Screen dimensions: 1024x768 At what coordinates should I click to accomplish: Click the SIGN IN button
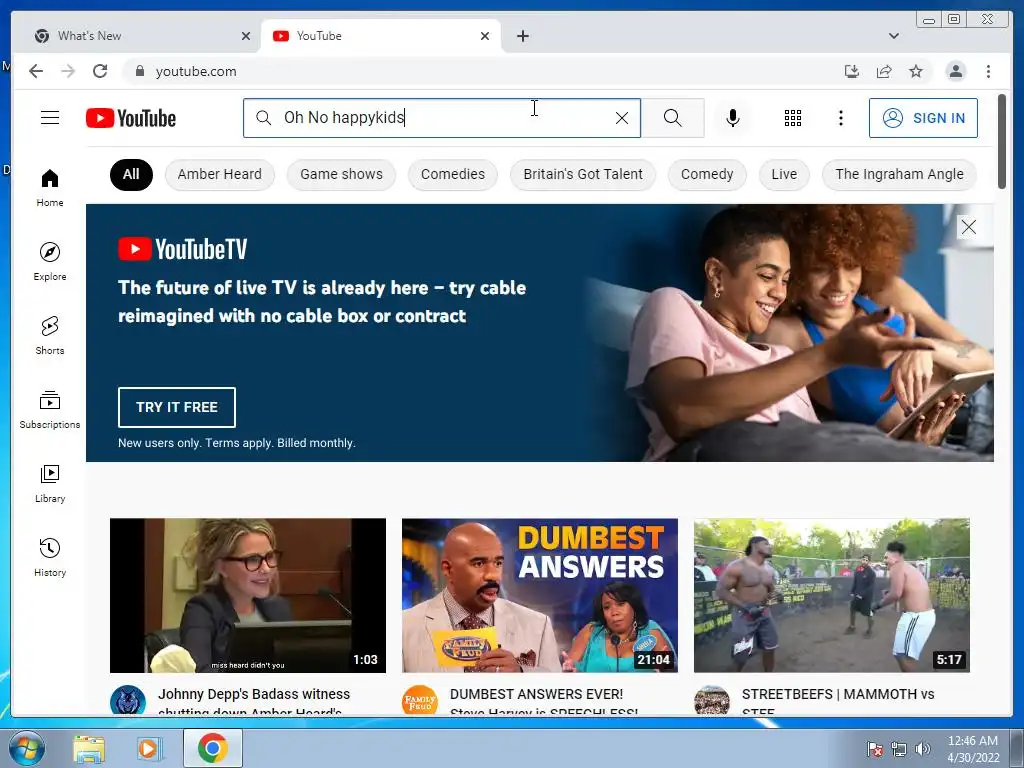click(x=923, y=118)
